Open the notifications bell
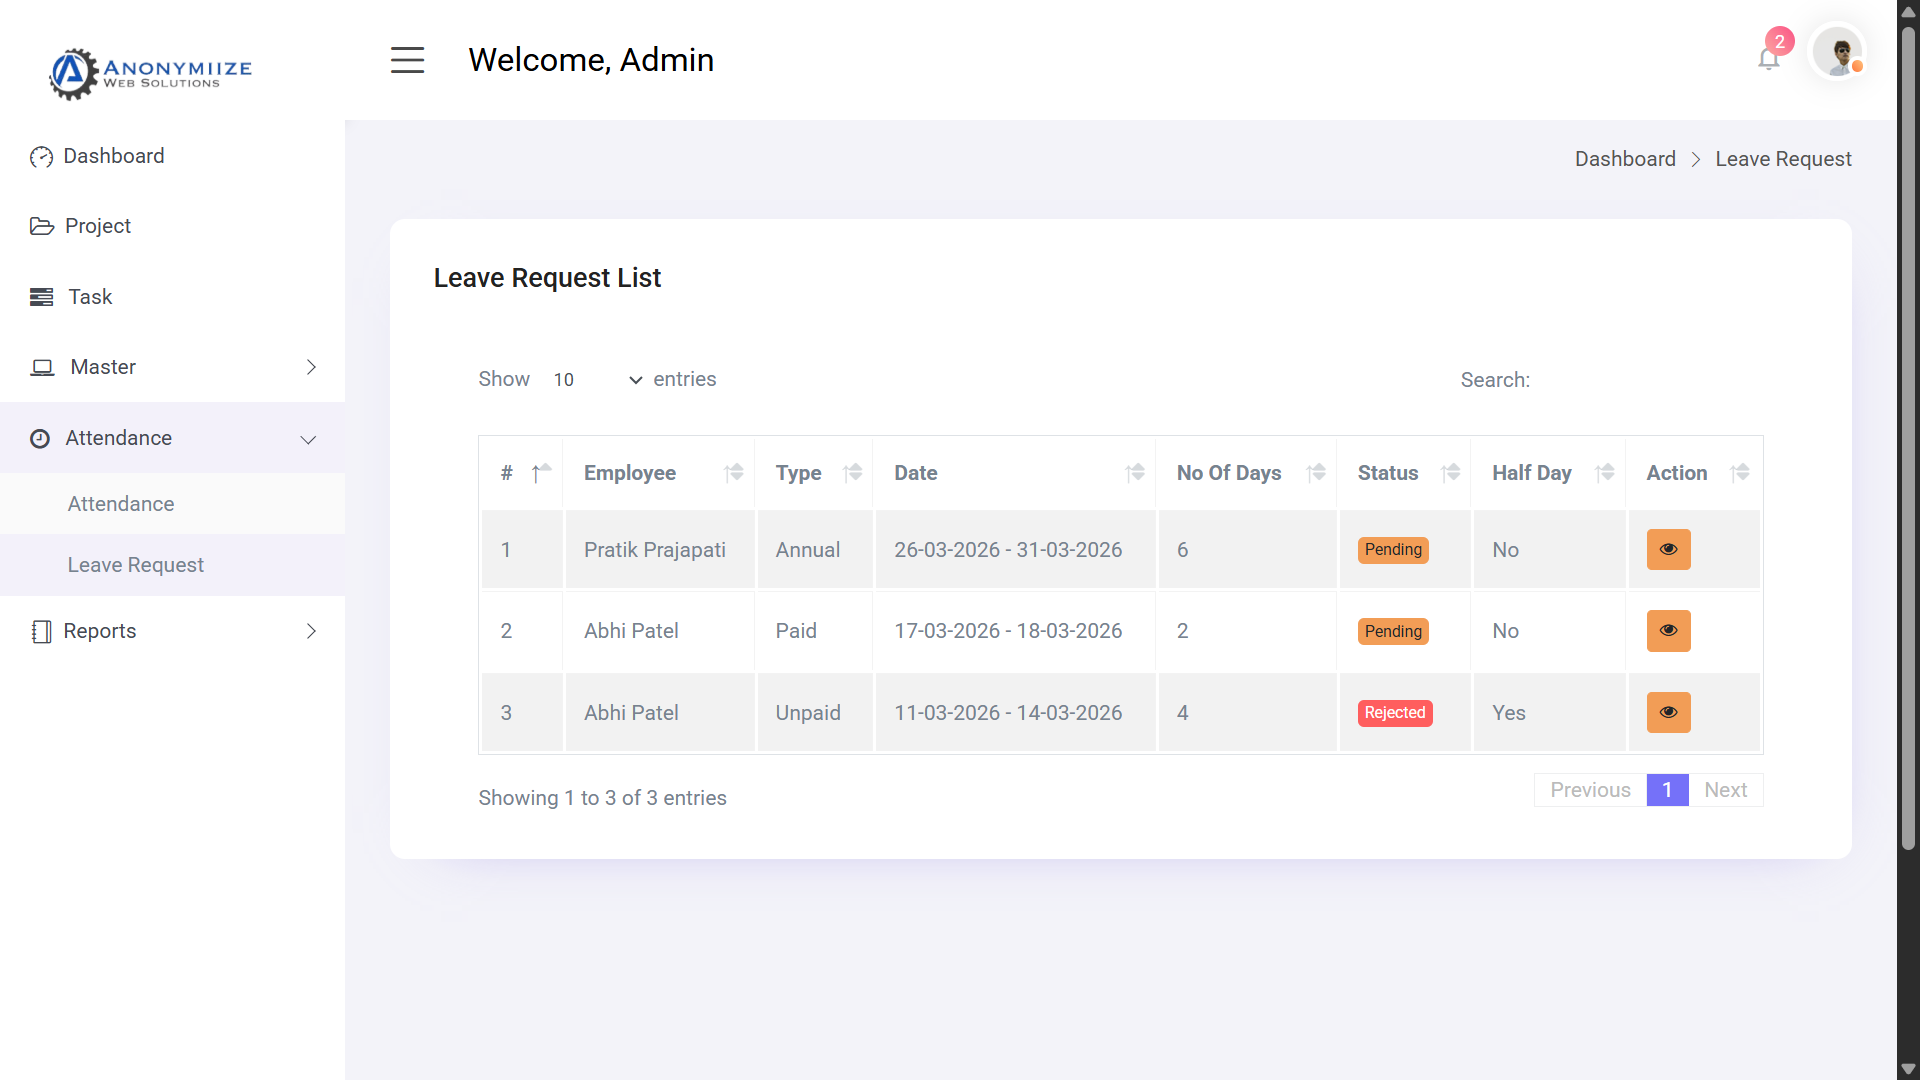 [x=1768, y=59]
